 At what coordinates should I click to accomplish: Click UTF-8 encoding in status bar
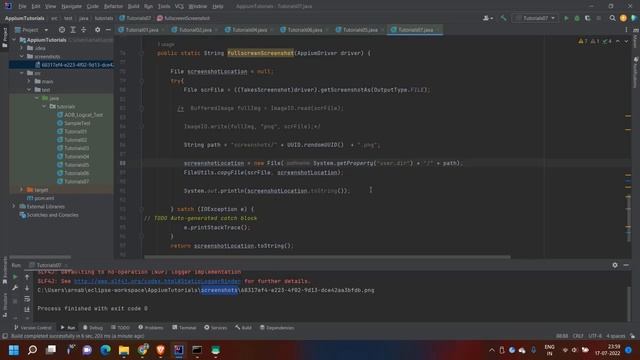(x=595, y=336)
